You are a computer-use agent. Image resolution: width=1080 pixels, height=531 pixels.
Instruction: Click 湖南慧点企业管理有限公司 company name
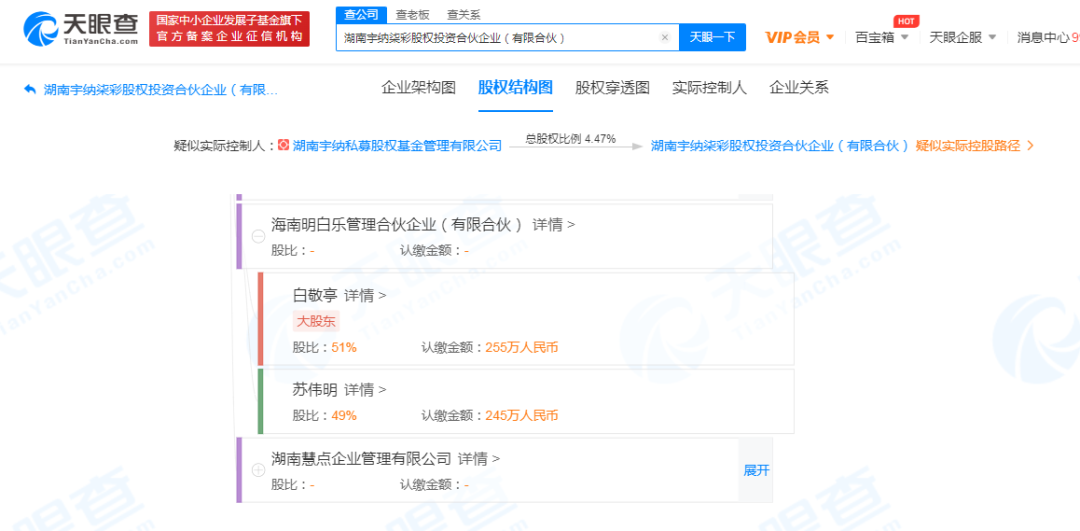[x=361, y=458]
